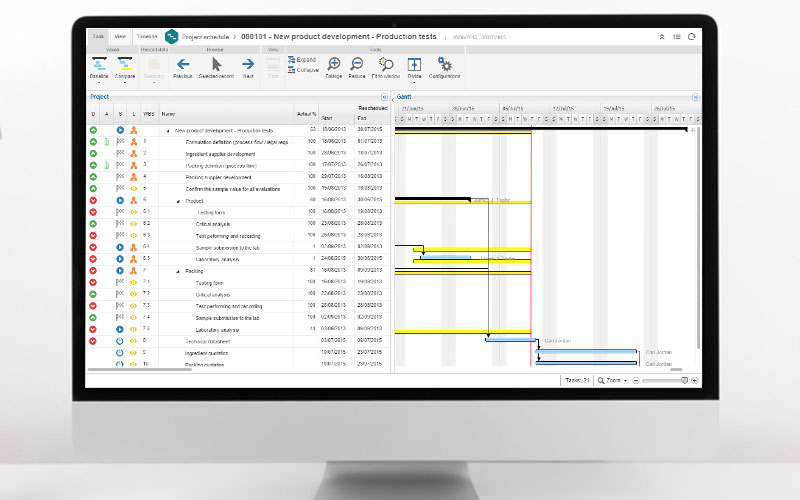
Task: Click the Compare tool icon
Action: point(126,64)
